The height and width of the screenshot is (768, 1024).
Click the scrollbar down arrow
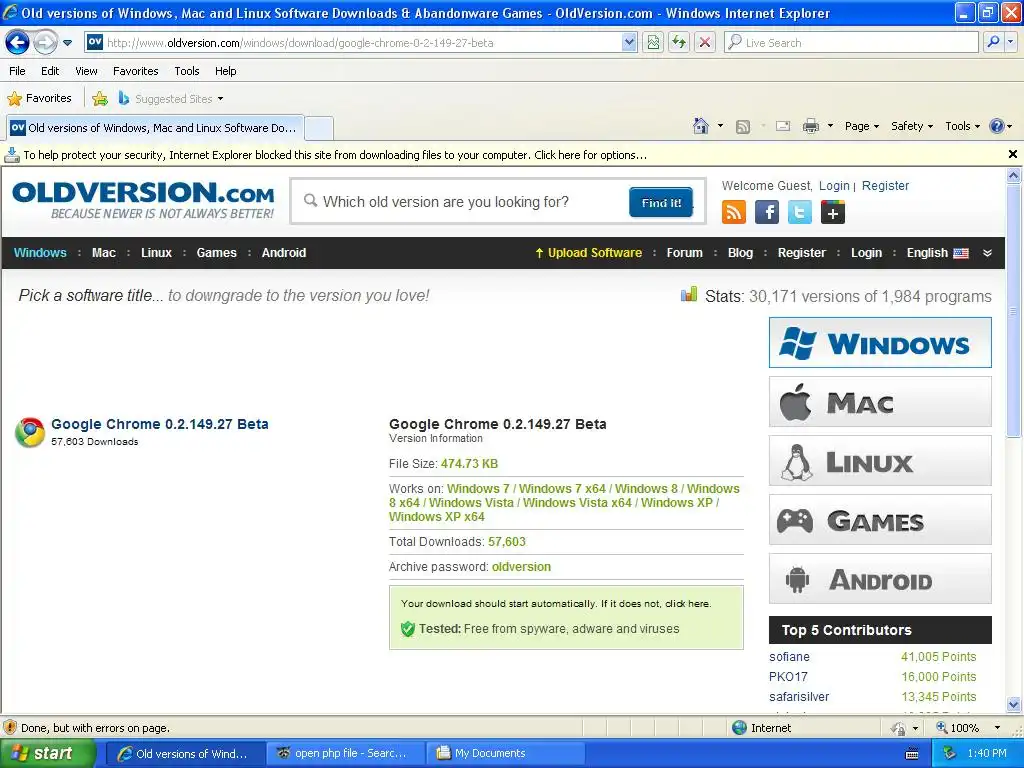click(1014, 705)
